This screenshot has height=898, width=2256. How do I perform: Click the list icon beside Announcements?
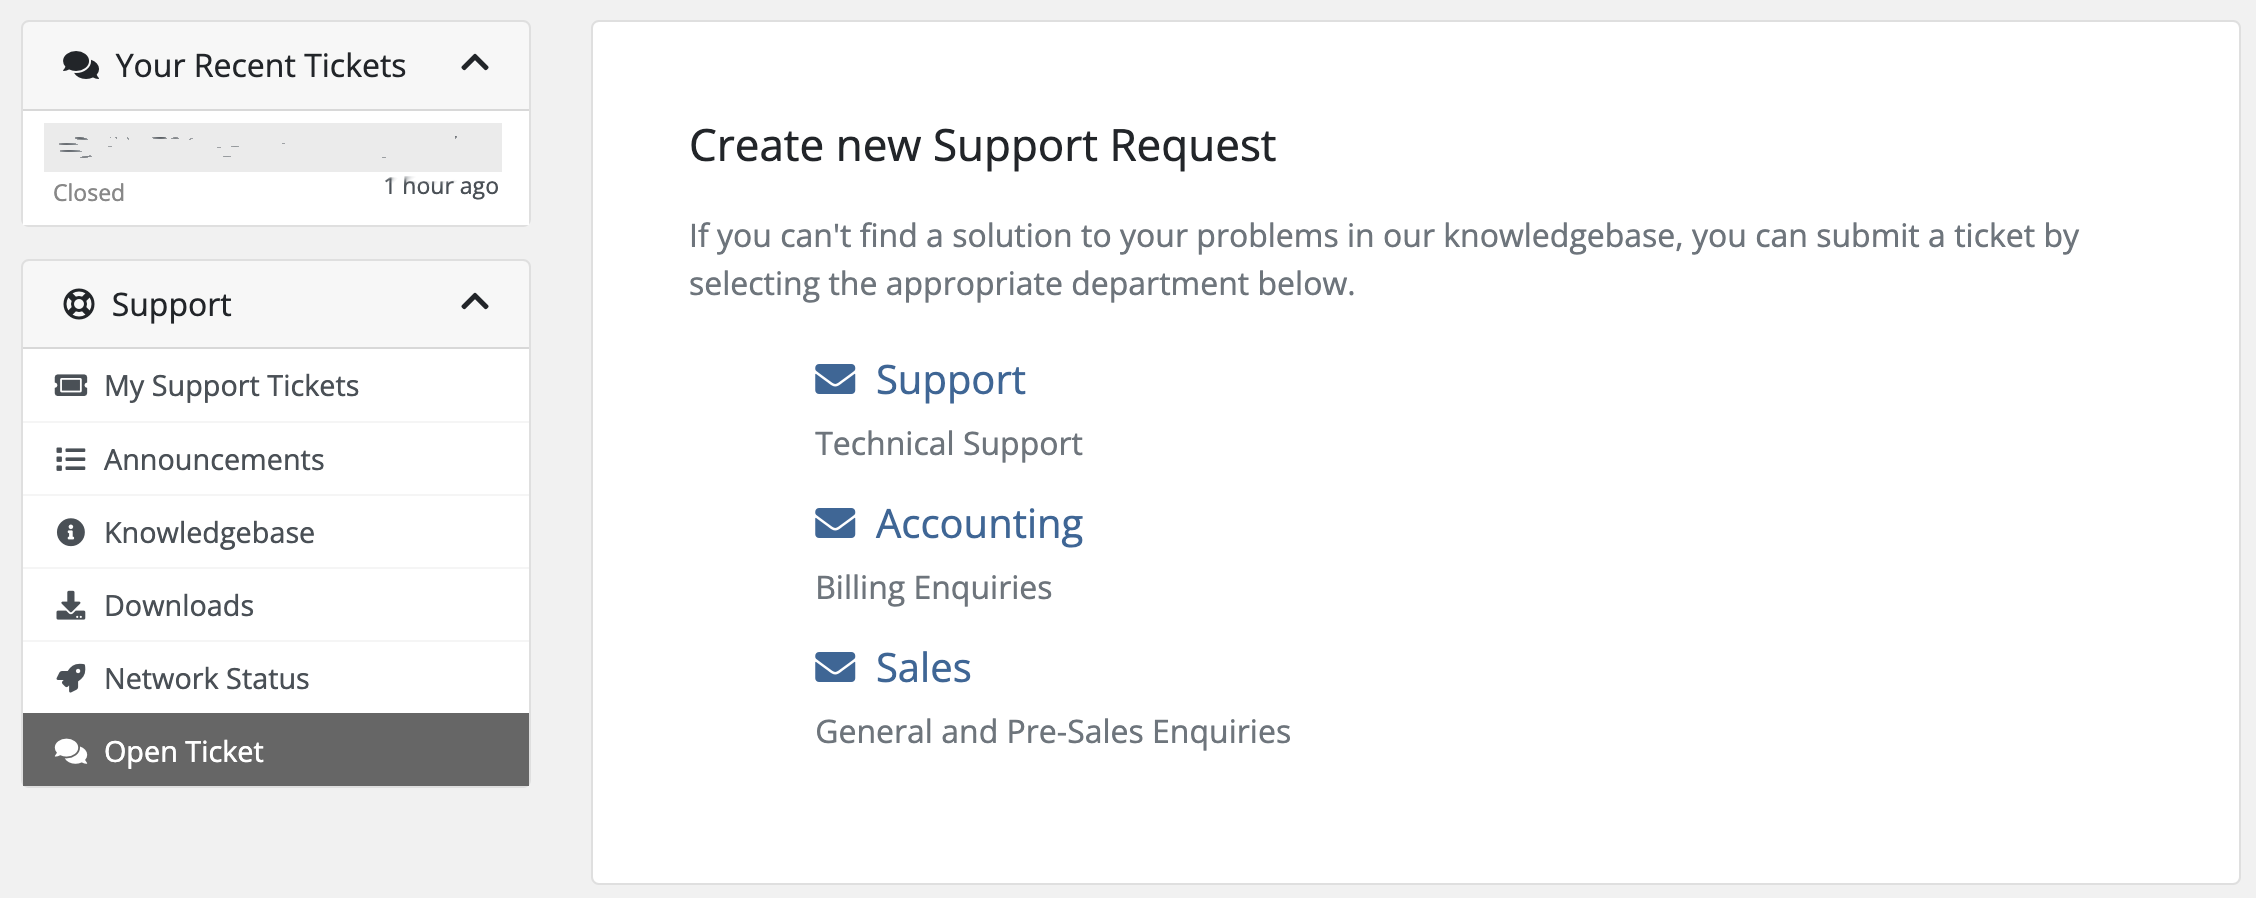70,459
